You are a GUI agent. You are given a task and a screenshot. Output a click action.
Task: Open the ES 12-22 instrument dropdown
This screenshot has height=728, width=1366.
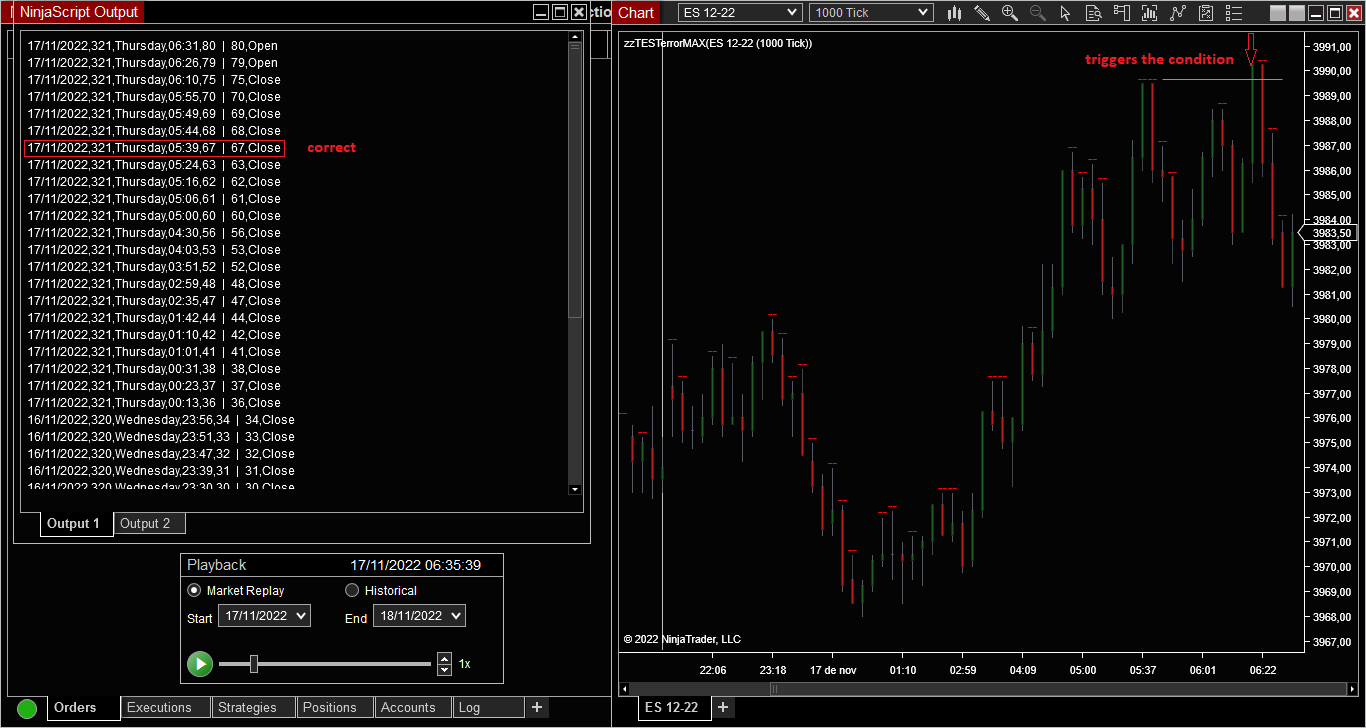coord(740,13)
